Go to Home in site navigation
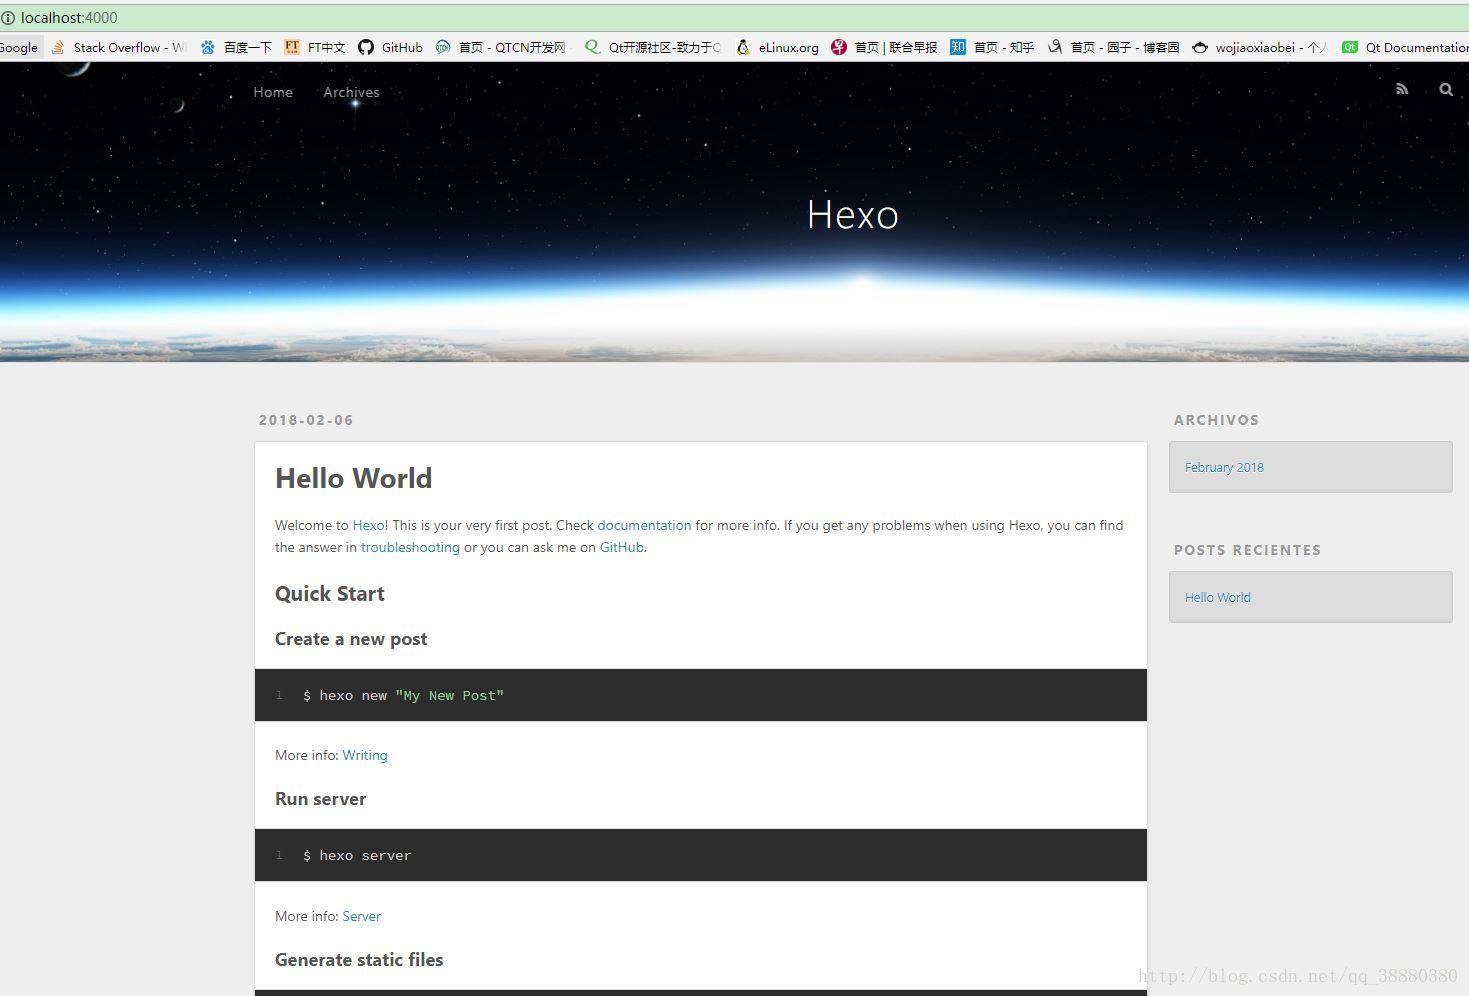The width and height of the screenshot is (1469, 996). click(x=273, y=92)
